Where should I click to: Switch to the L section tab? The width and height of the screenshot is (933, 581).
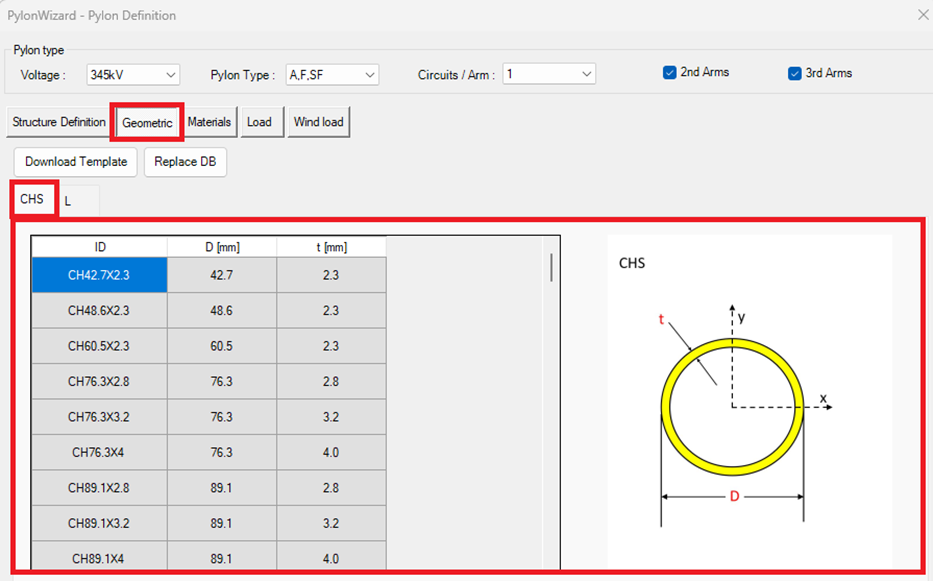68,201
